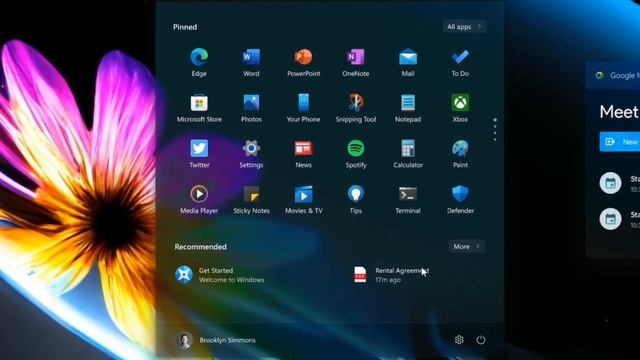The width and height of the screenshot is (640, 360).
Task: Click the All apps button
Action: coord(464,27)
